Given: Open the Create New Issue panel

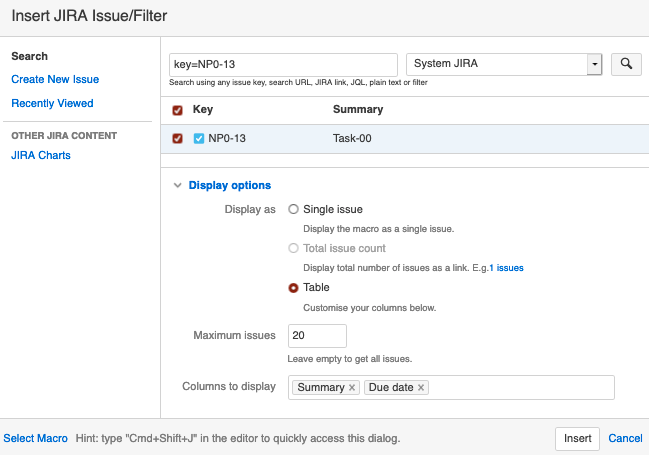Looking at the screenshot, I should [55, 79].
